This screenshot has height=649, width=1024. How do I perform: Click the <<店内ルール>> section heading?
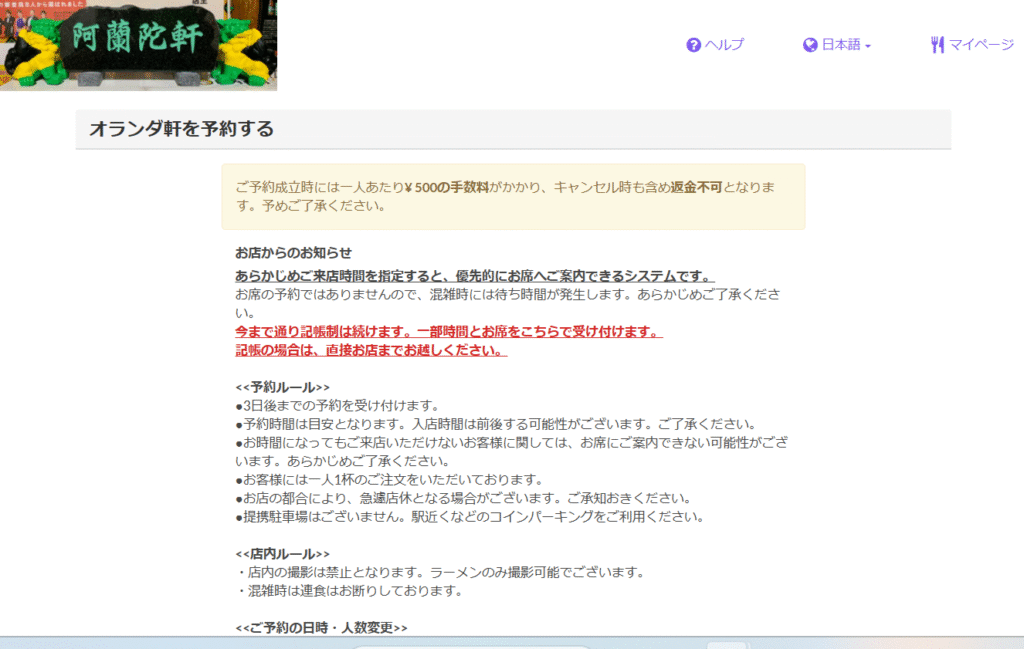tap(282, 554)
